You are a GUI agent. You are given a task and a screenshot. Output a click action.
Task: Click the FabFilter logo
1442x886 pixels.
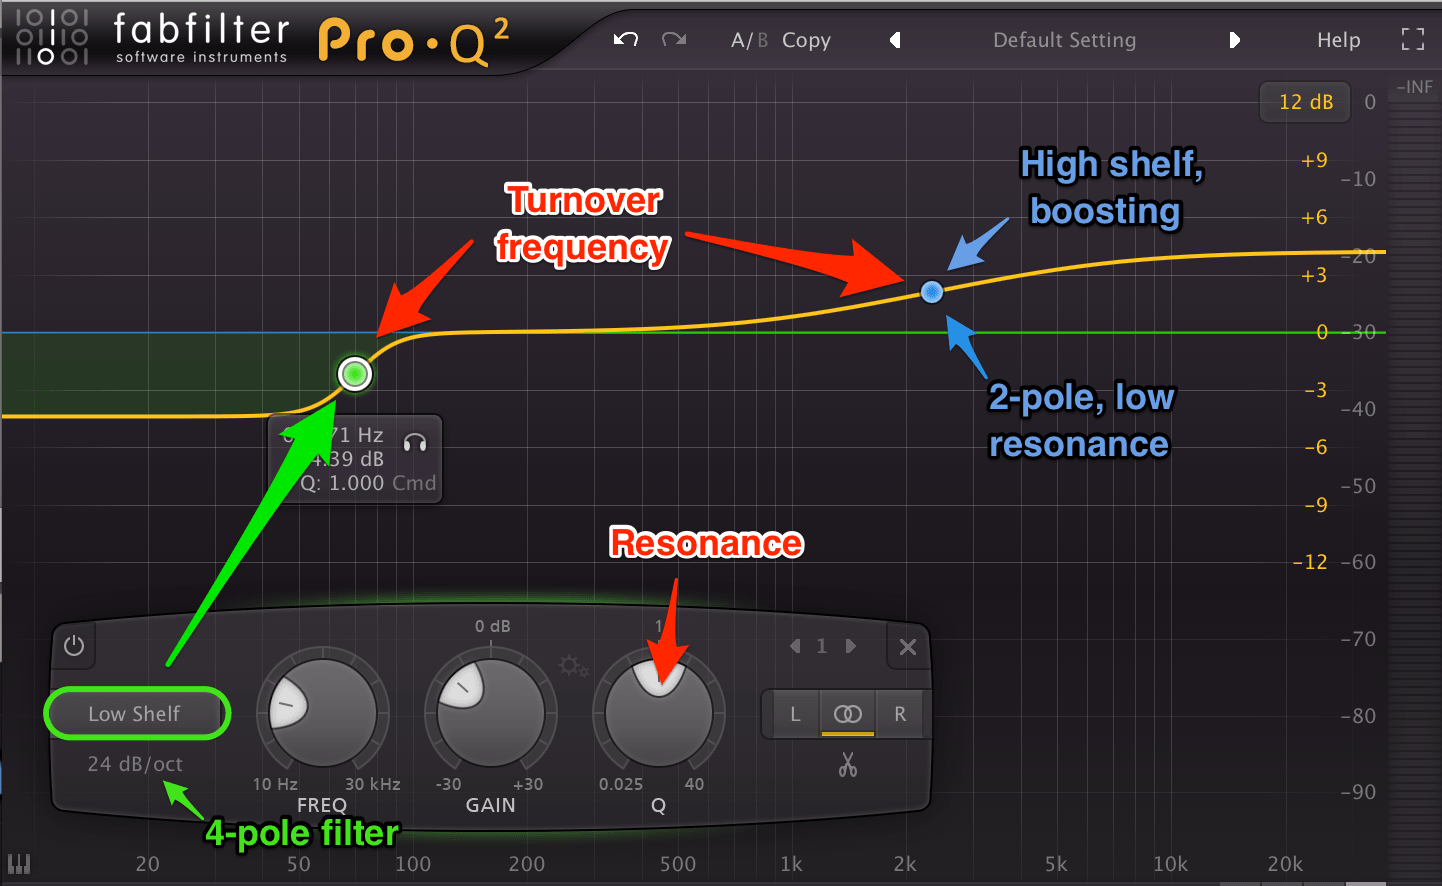click(x=152, y=38)
